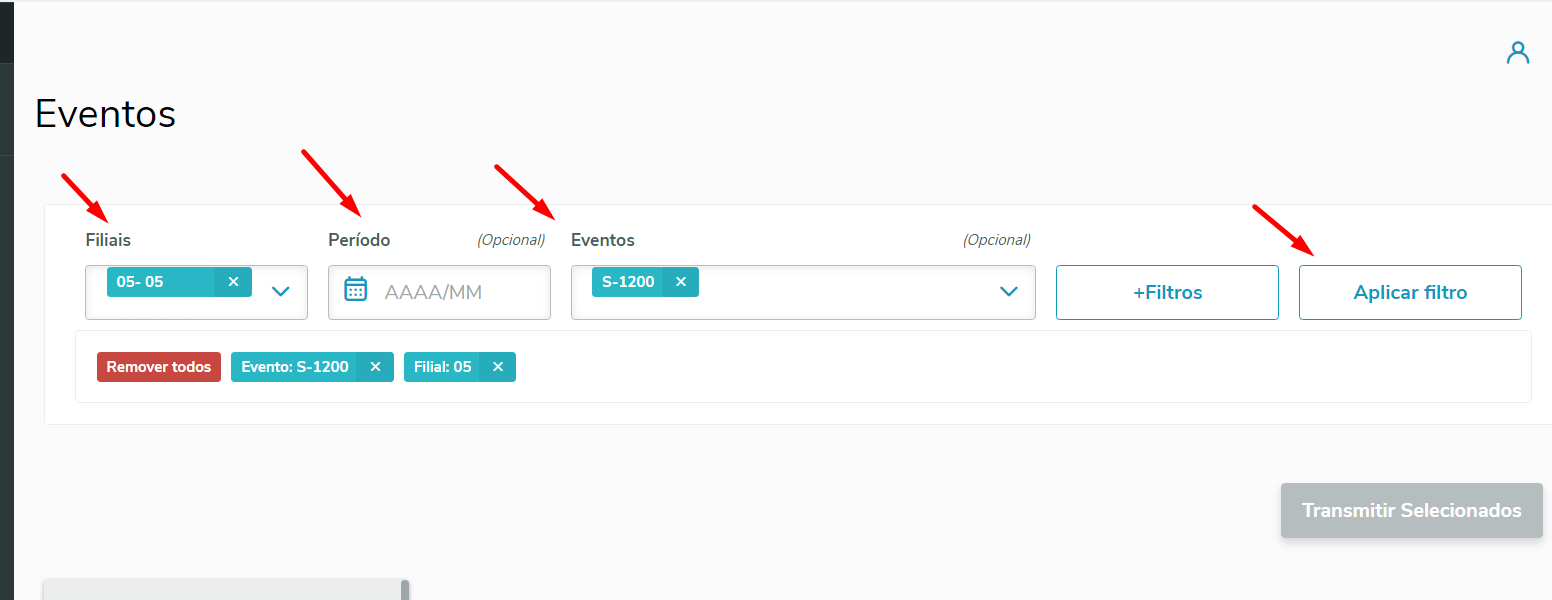This screenshot has height=600, width=1552.
Task: Remove the S-1200 tag in Eventos field
Action: point(681,282)
